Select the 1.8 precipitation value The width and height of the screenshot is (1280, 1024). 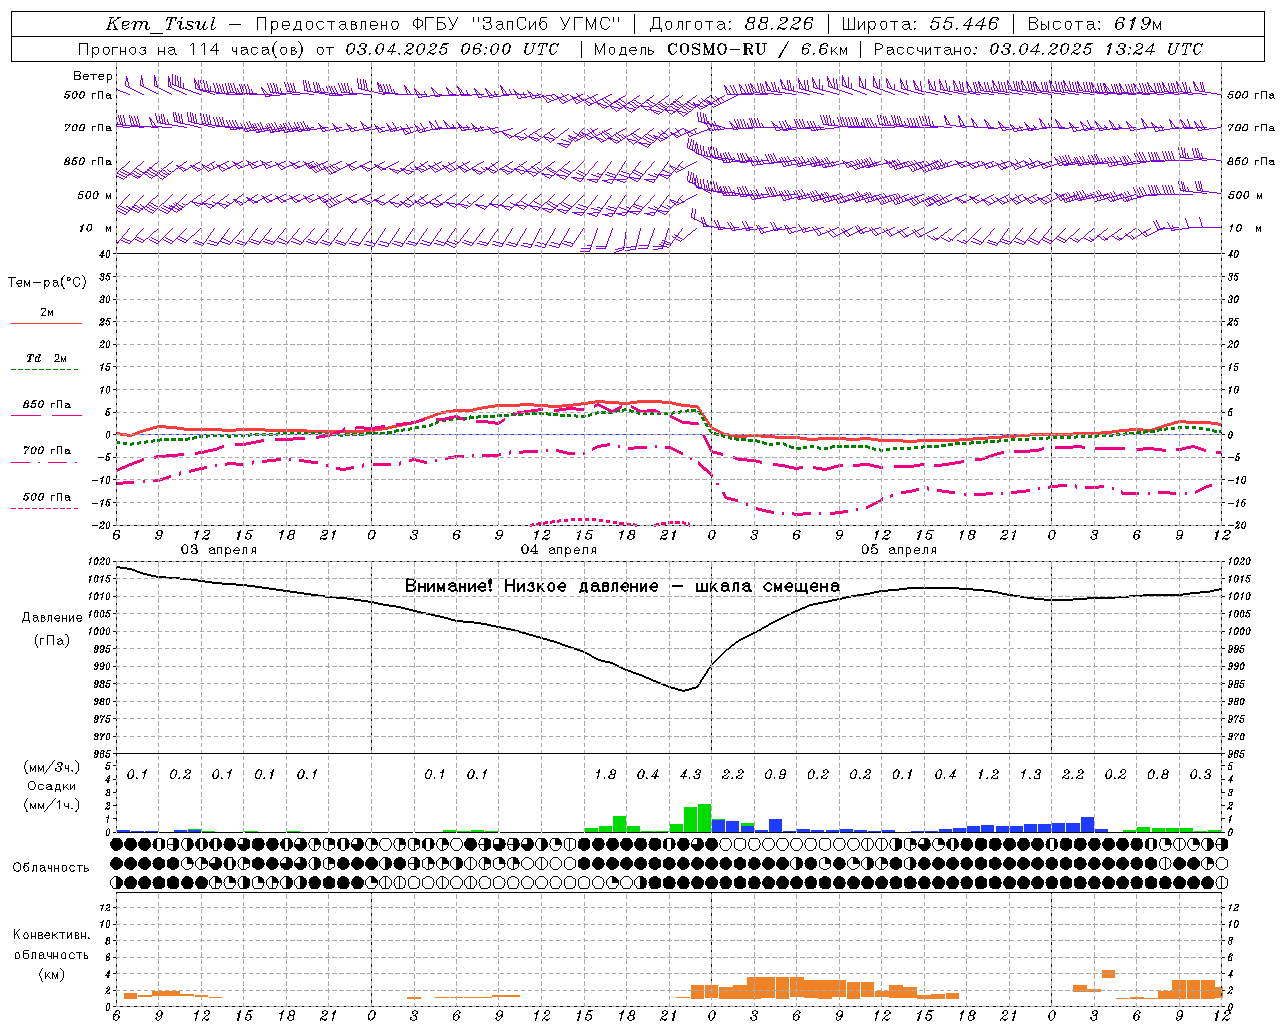(x=605, y=775)
